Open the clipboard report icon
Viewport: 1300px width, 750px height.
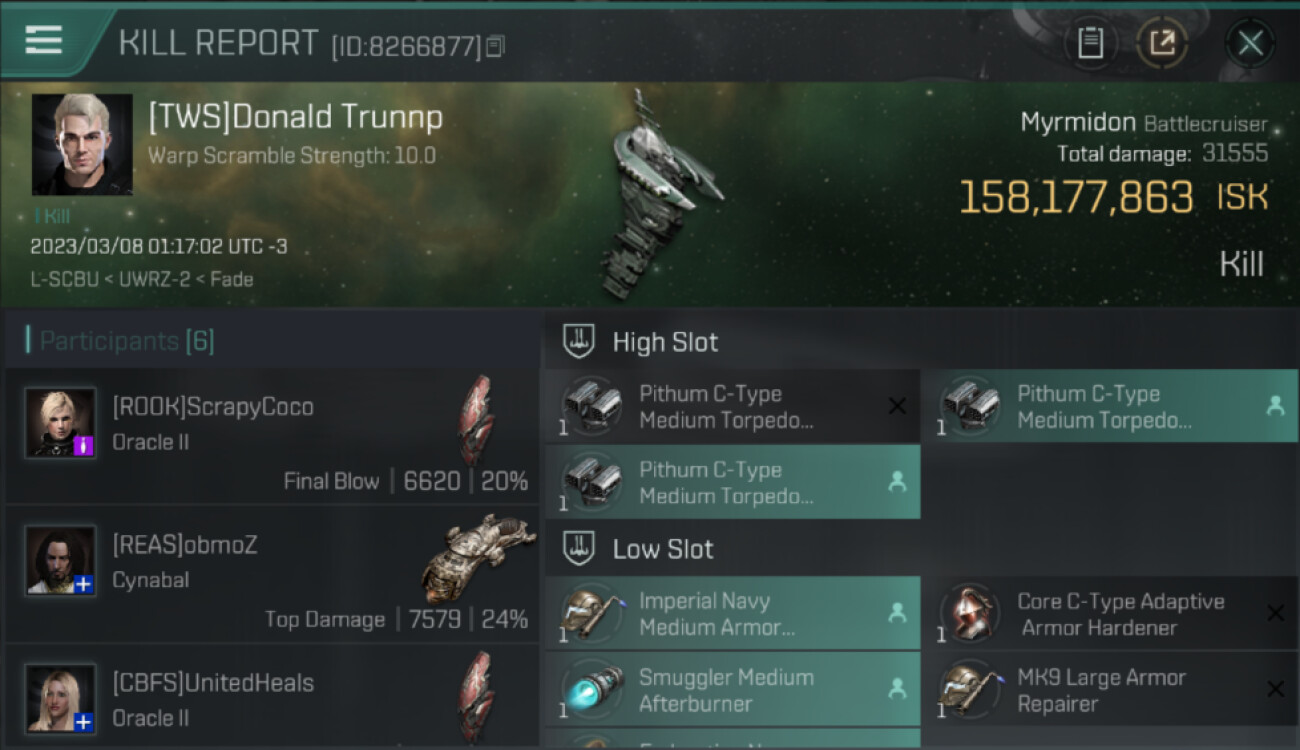coord(1090,43)
